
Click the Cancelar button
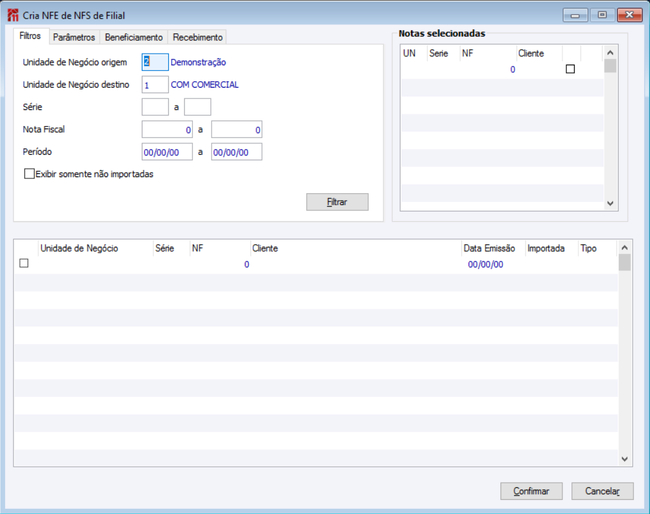click(x=602, y=491)
